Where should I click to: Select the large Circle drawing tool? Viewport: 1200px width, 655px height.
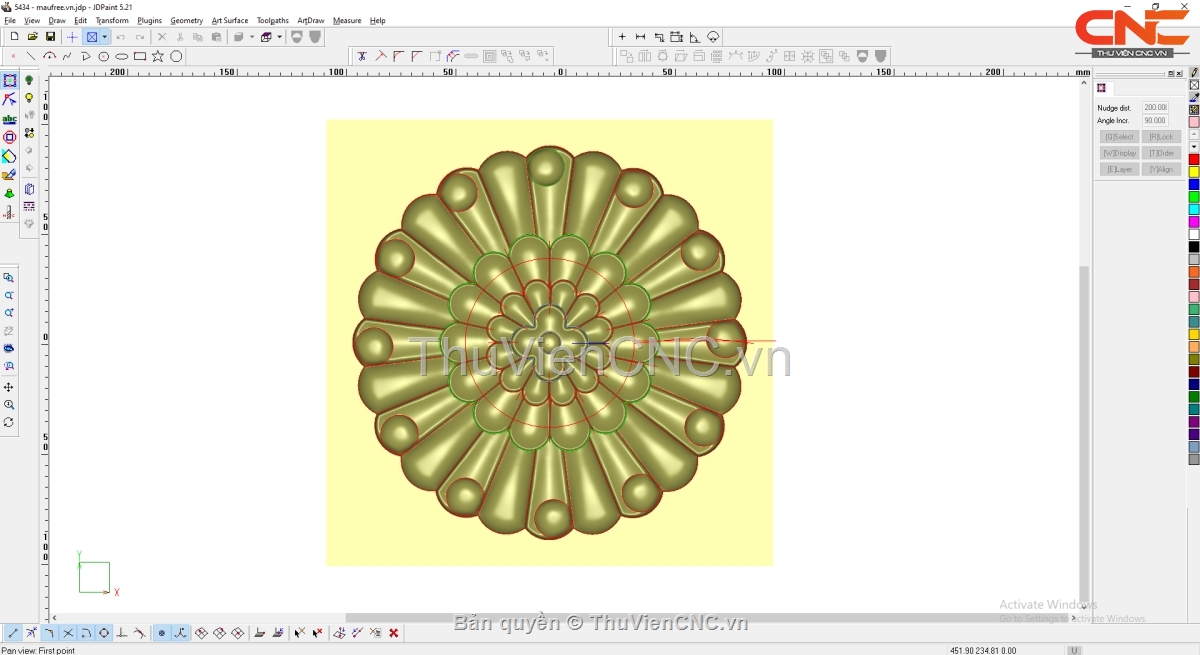click(x=176, y=57)
